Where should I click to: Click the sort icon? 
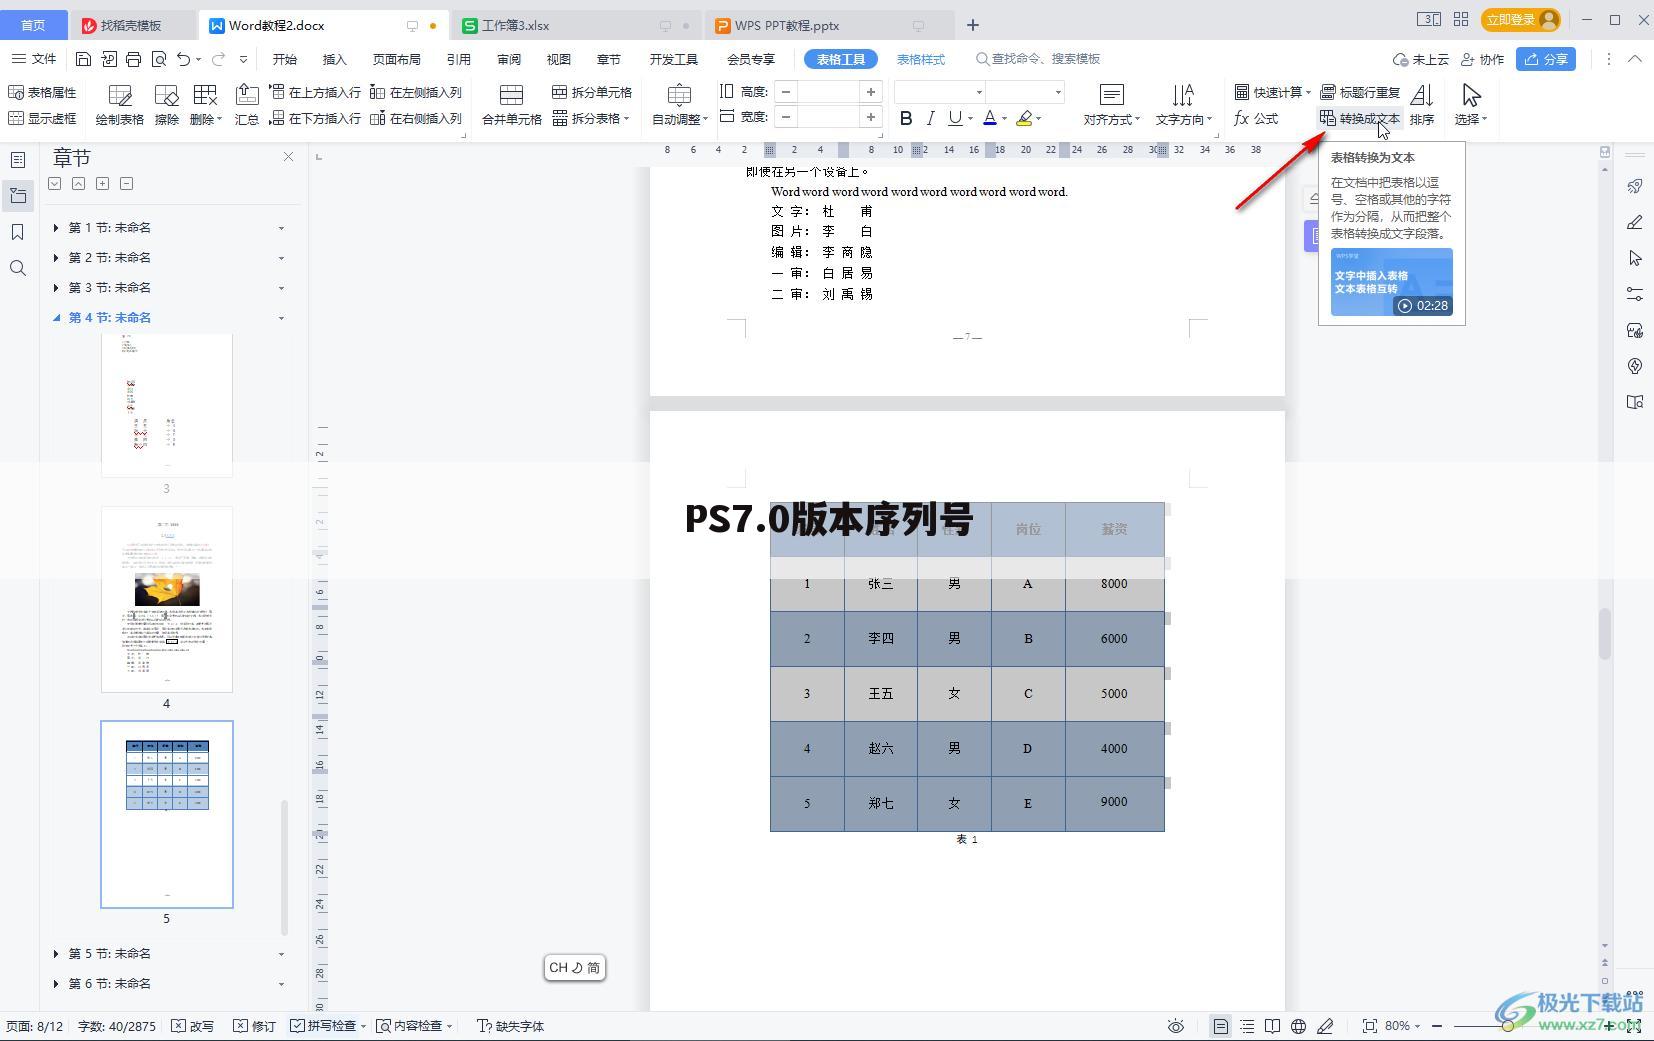pos(1422,105)
